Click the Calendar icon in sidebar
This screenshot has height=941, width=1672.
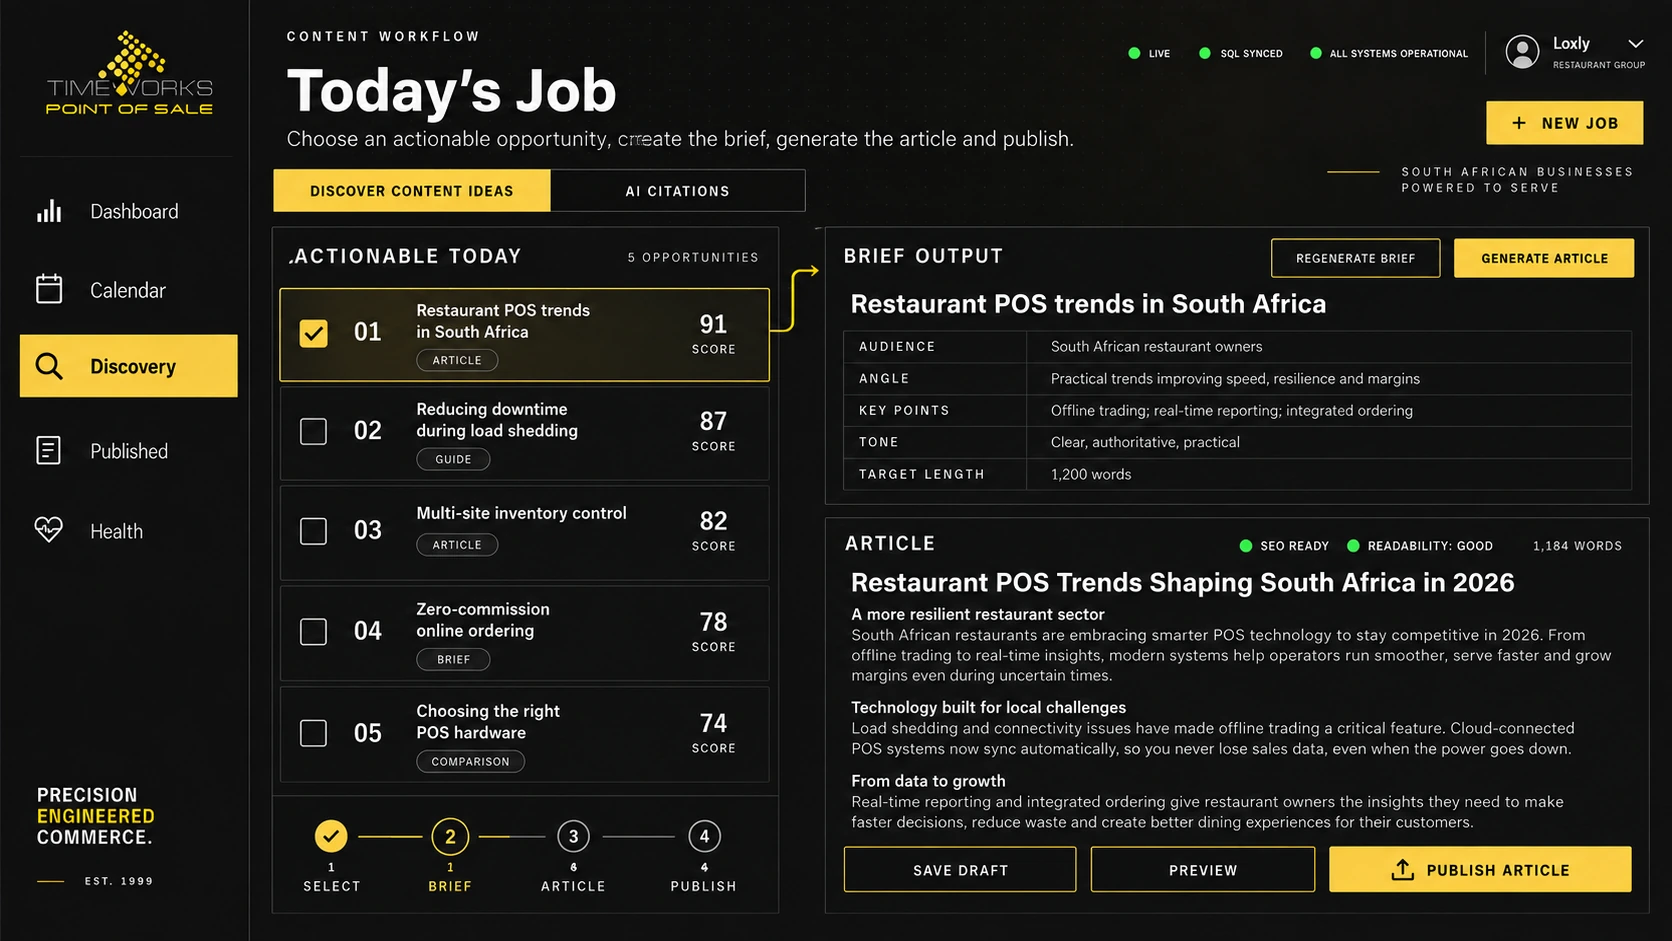49,289
